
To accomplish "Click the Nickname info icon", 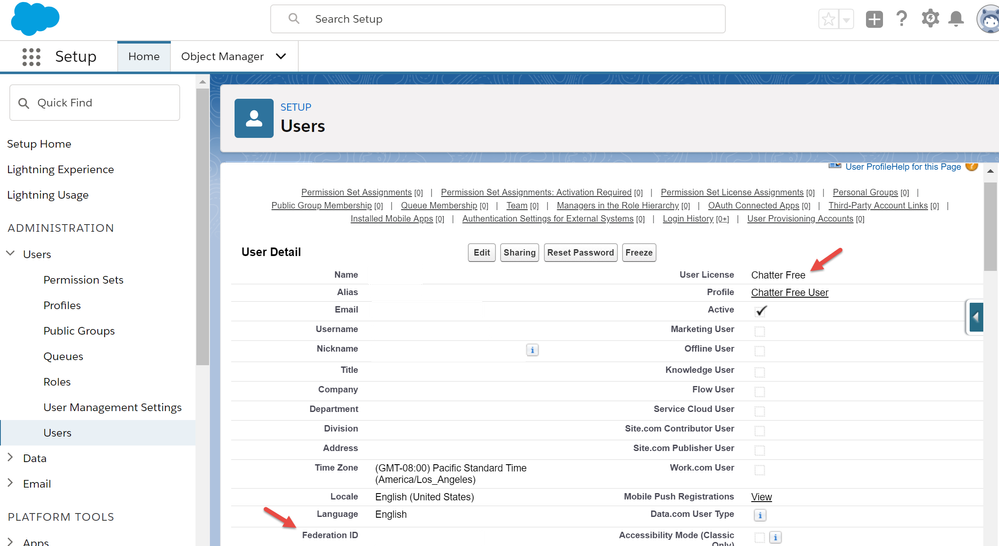I will click(532, 350).
